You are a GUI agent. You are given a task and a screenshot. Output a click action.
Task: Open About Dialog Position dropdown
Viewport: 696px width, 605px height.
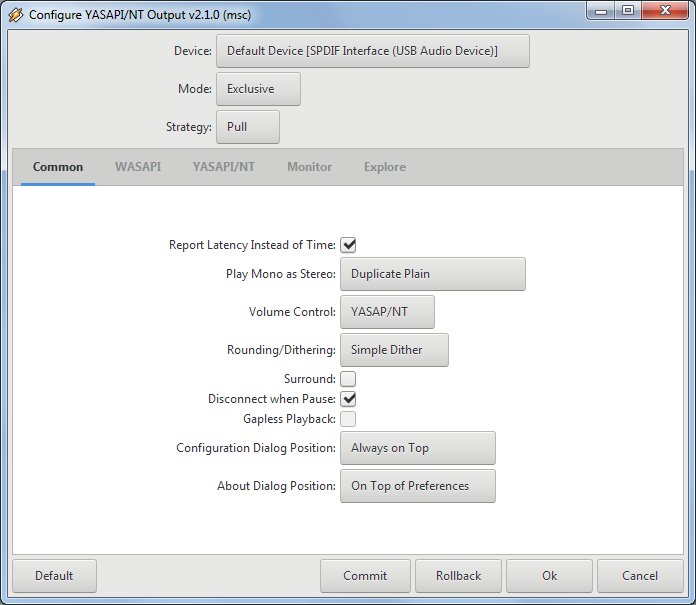coord(417,486)
